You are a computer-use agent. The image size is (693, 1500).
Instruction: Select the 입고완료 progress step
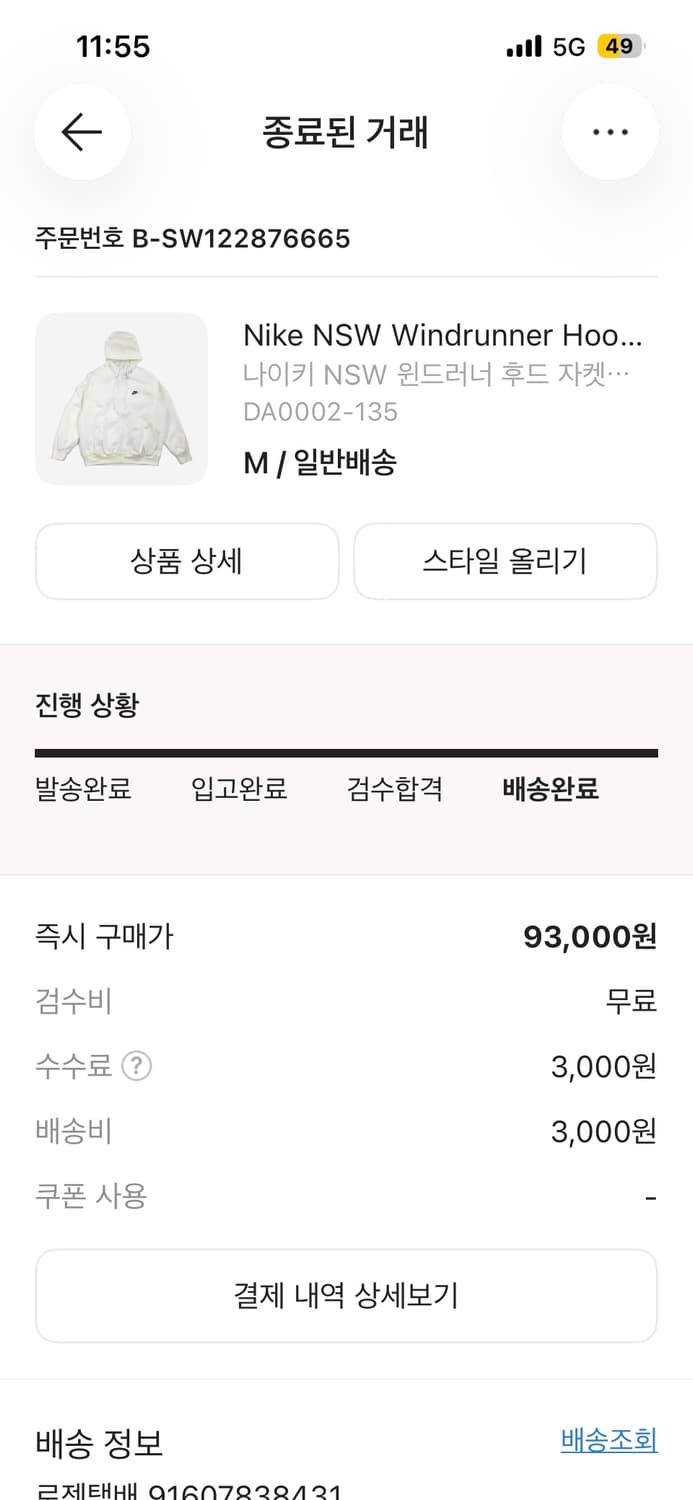click(x=239, y=789)
